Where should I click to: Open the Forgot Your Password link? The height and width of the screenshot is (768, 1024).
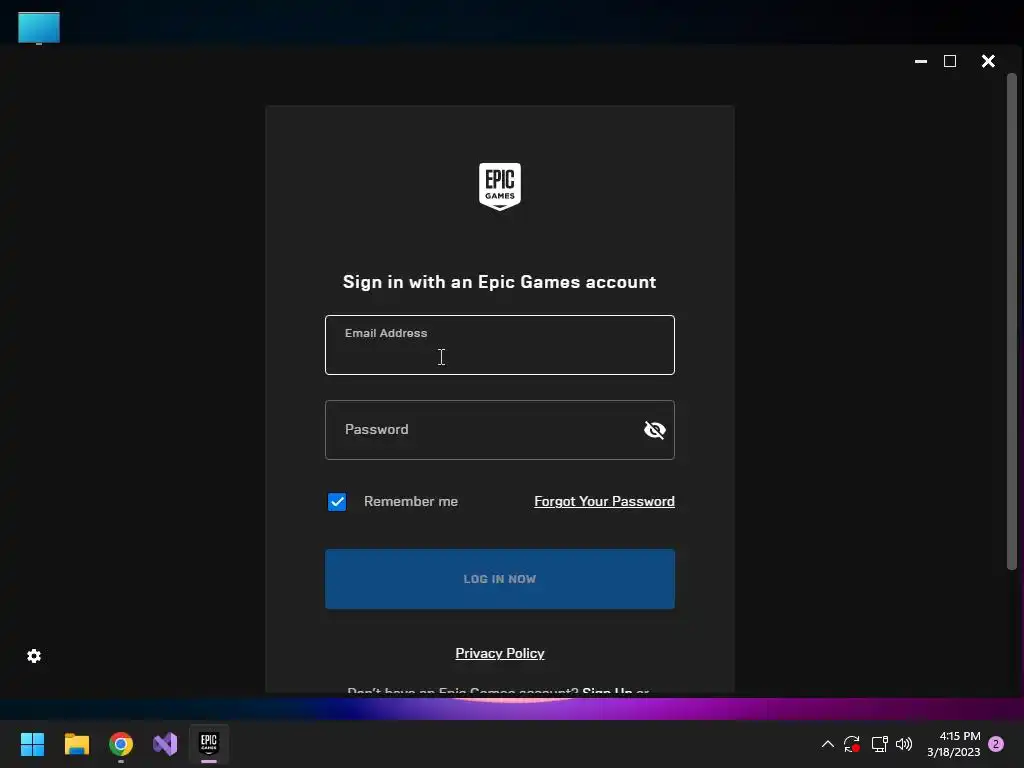pyautogui.click(x=604, y=501)
